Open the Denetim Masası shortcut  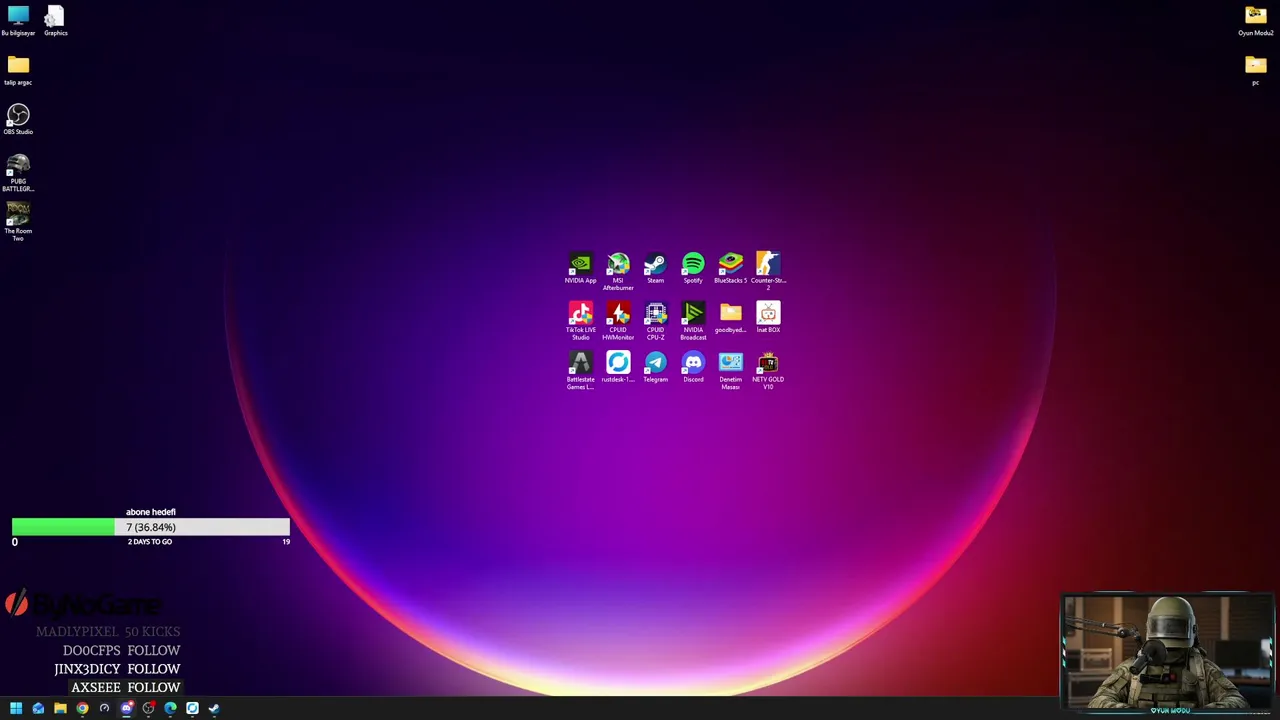[730, 371]
